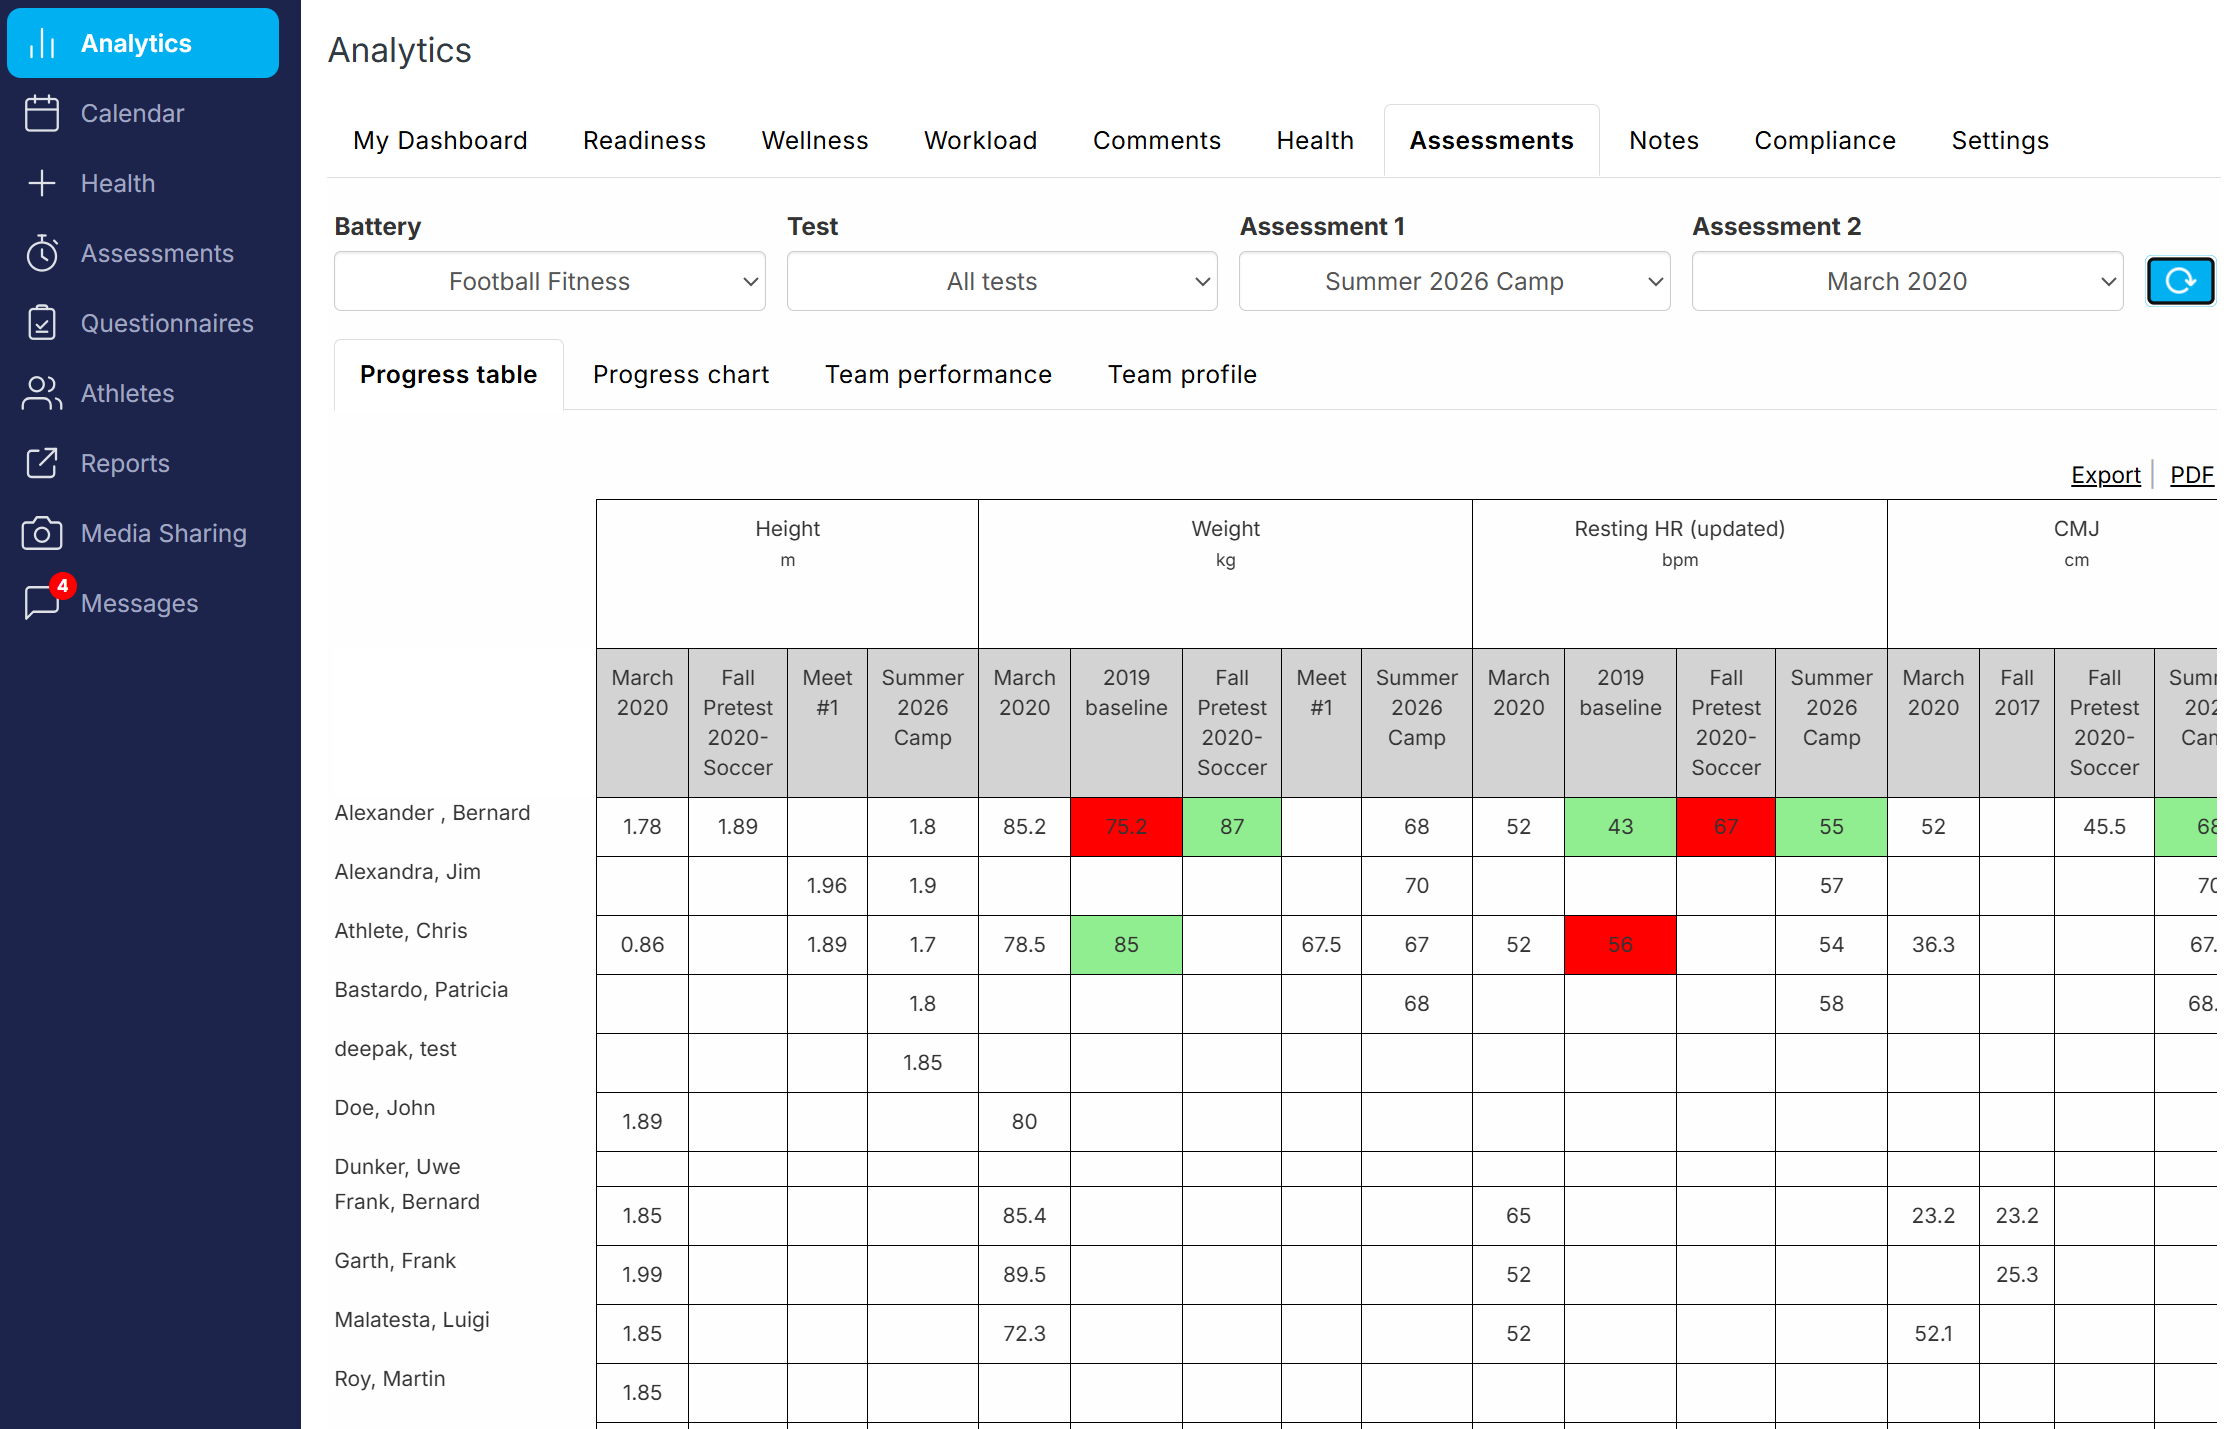Screen dimensions: 2229x1429
Task: Open the Calendar icon in sidebar
Action: click(x=42, y=113)
